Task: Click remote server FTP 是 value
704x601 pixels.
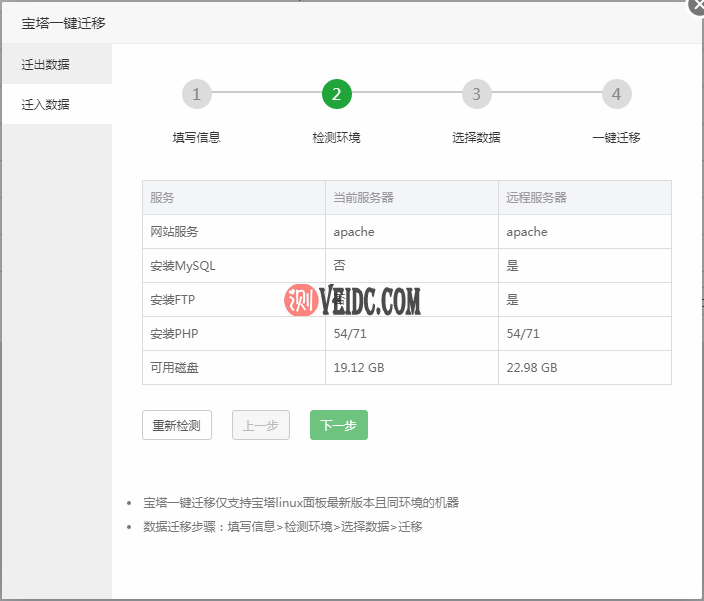Action: coord(512,299)
